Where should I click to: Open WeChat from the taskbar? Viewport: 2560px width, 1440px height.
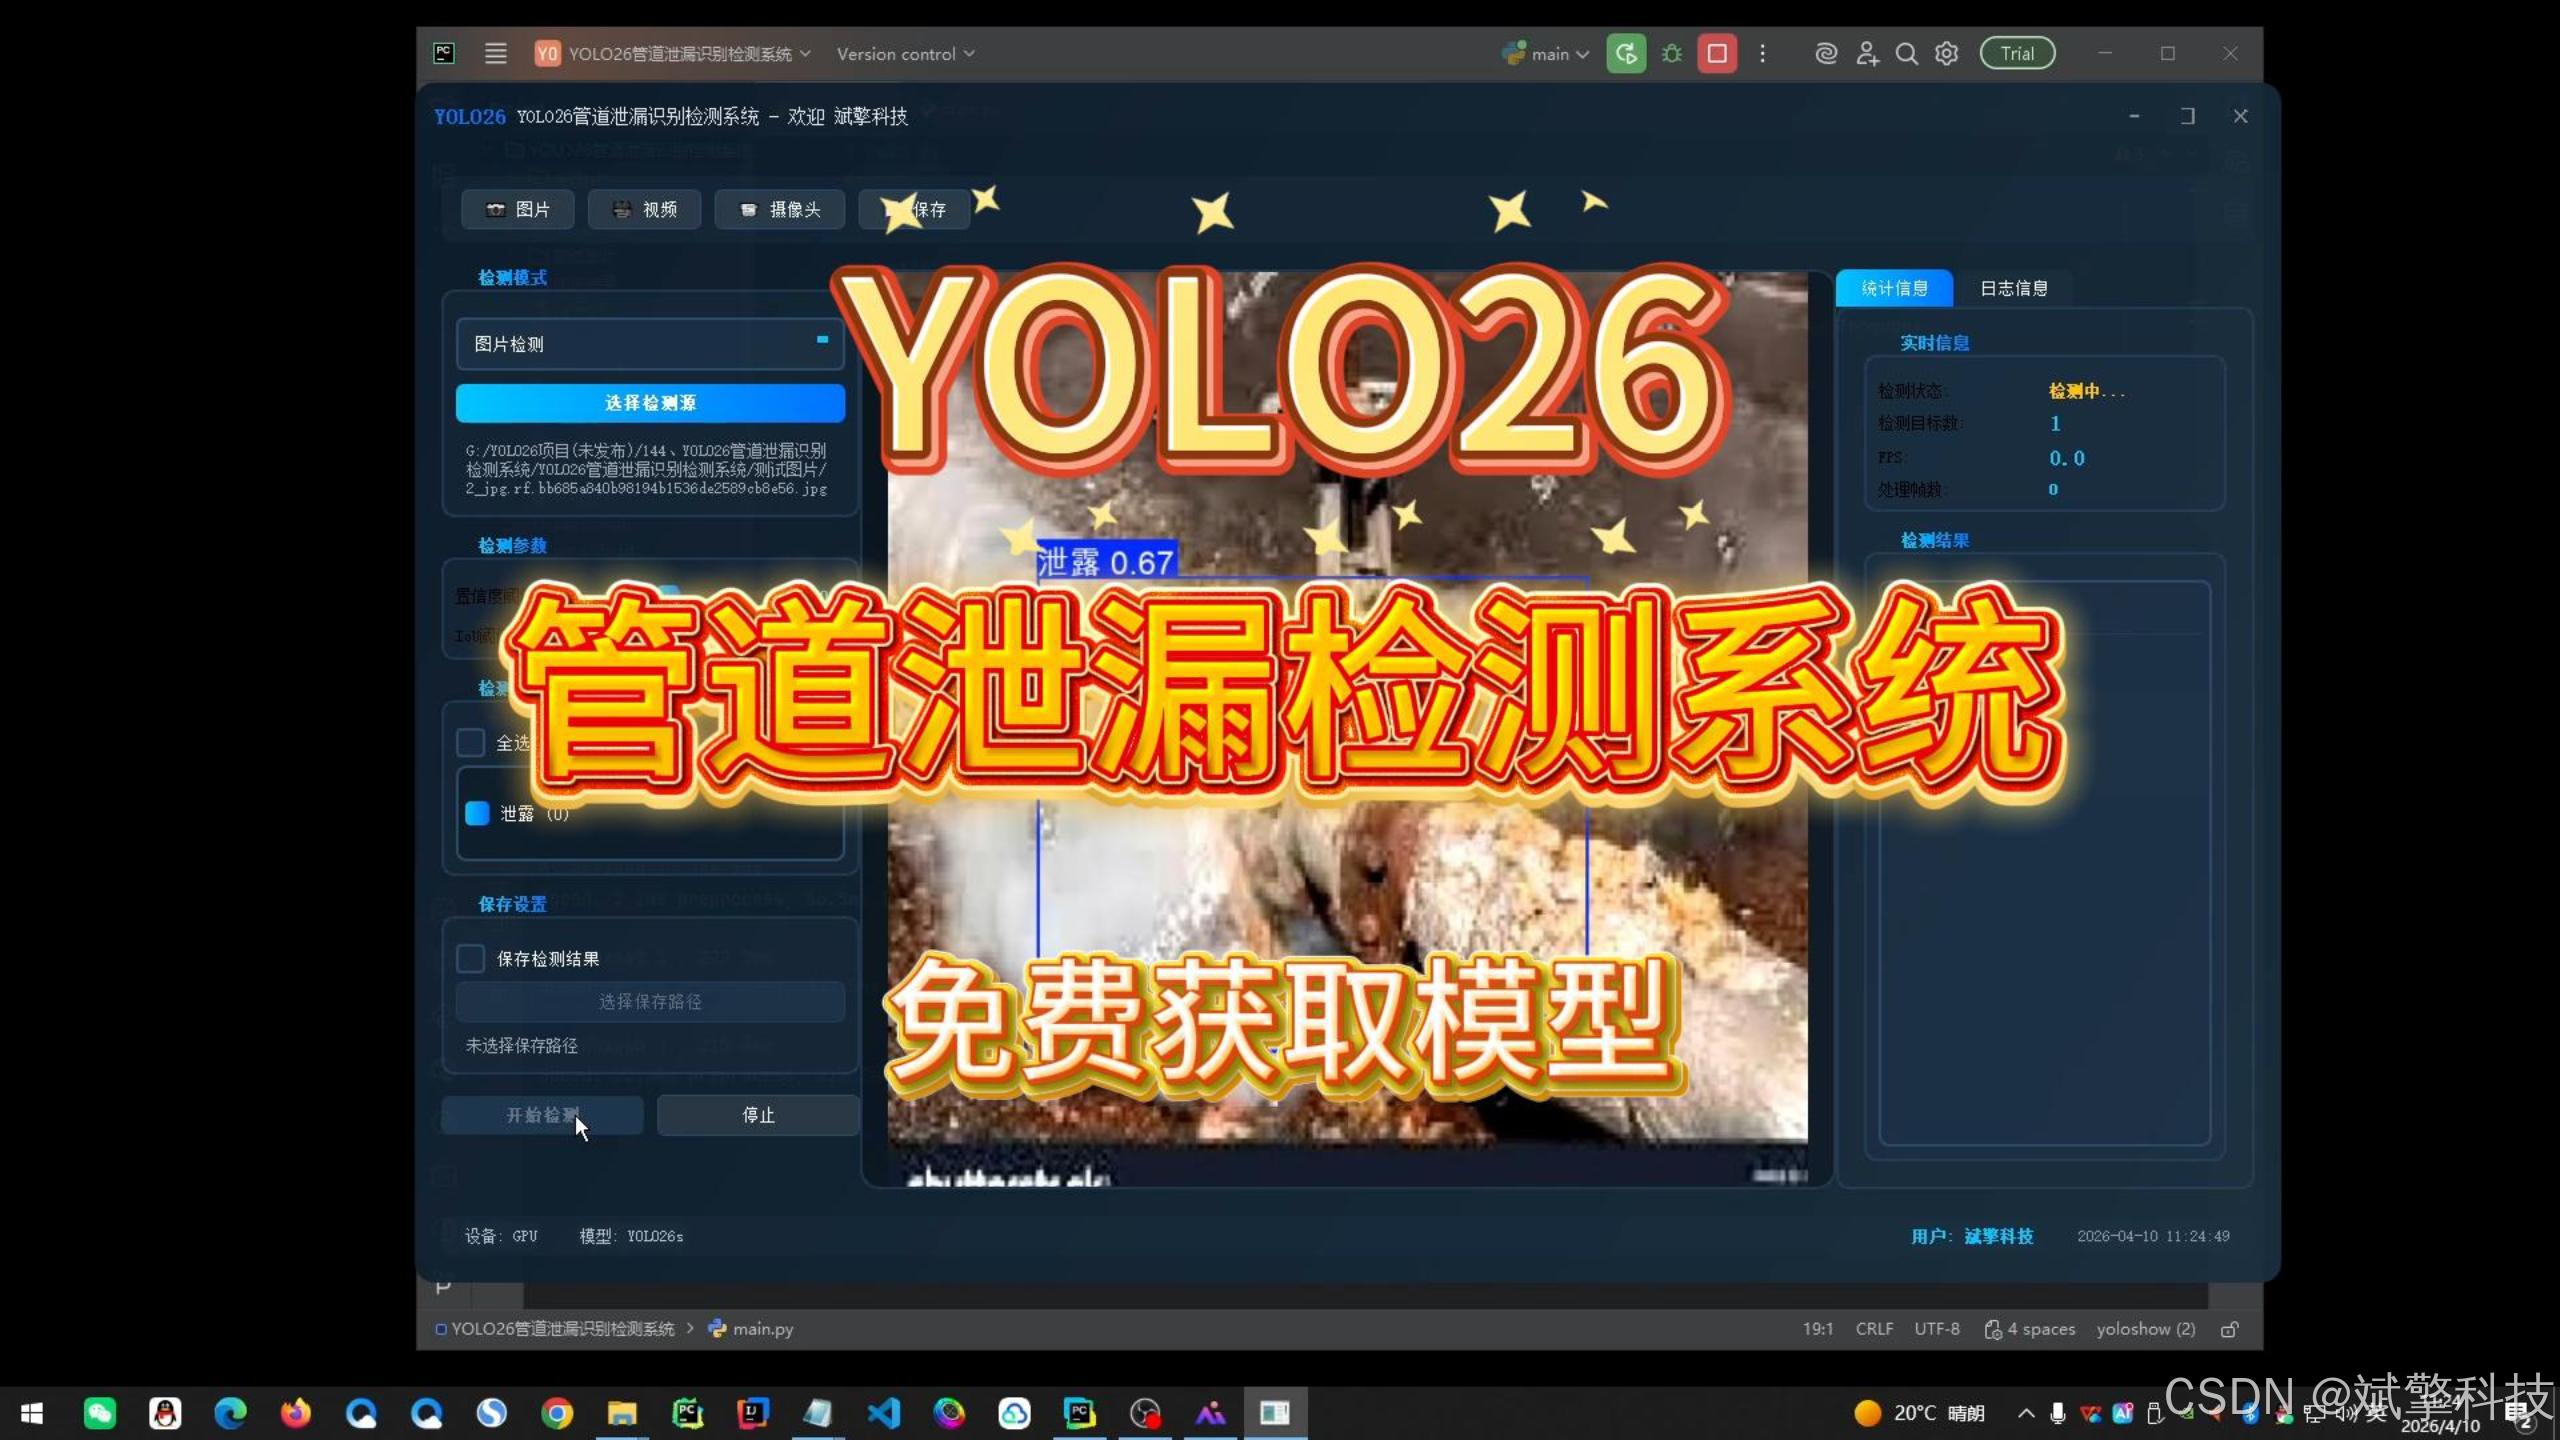tap(100, 1413)
